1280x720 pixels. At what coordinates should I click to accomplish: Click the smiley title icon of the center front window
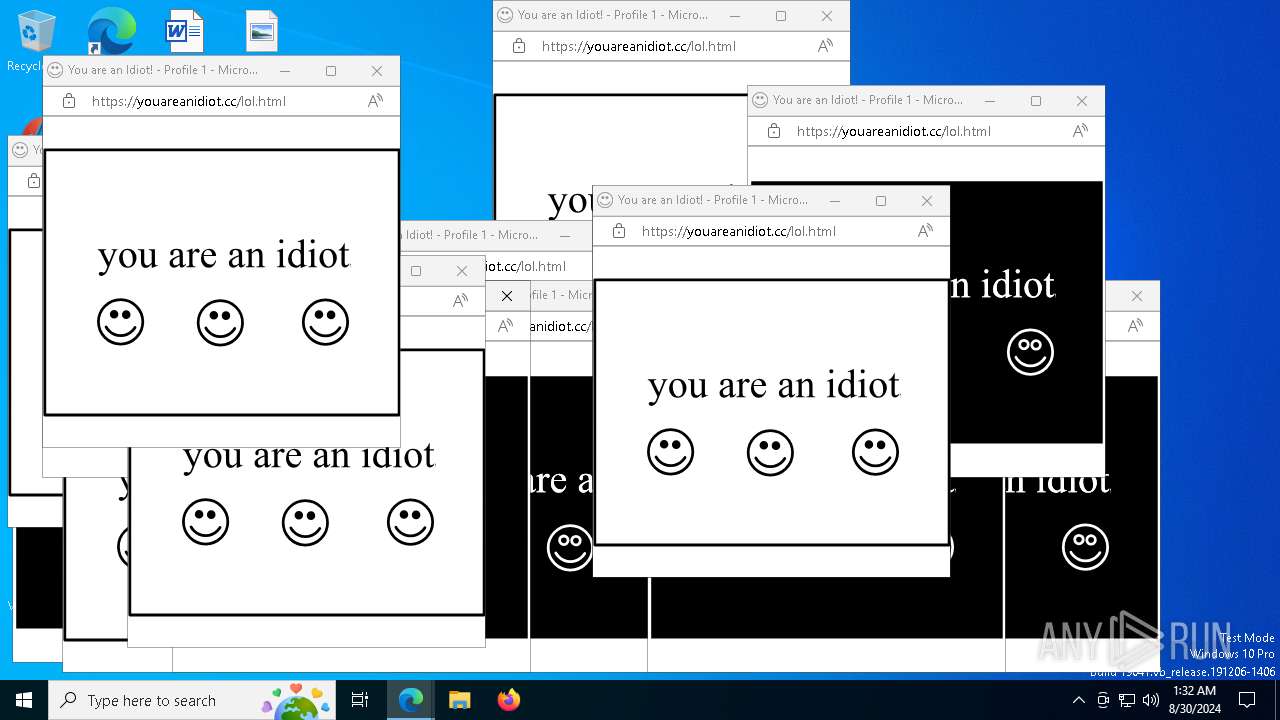click(x=605, y=200)
